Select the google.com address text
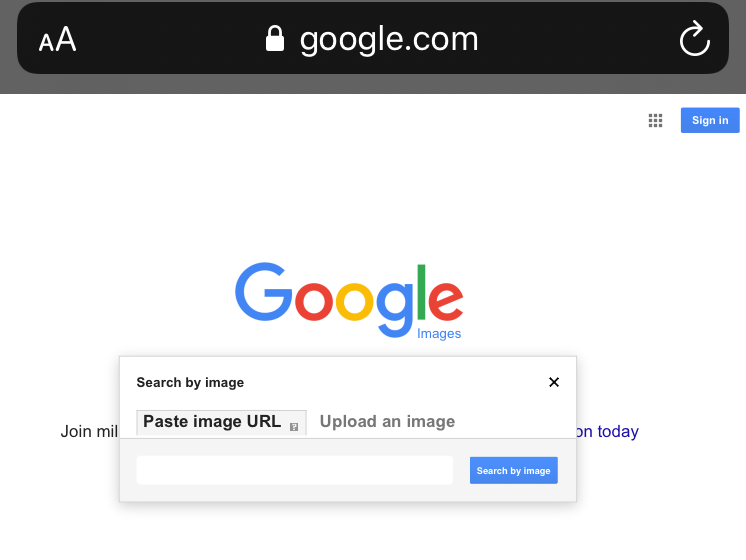This screenshot has height=560, width=746. coord(389,40)
